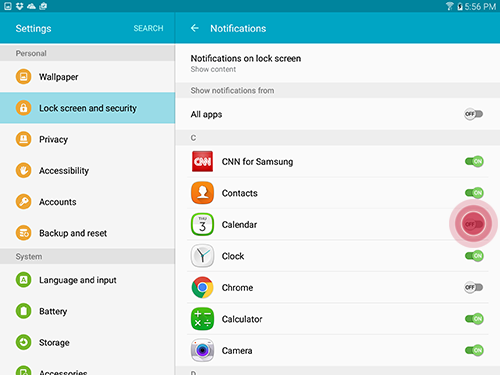
Task: Disable Calculator notifications toggle
Action: pyautogui.click(x=474, y=319)
